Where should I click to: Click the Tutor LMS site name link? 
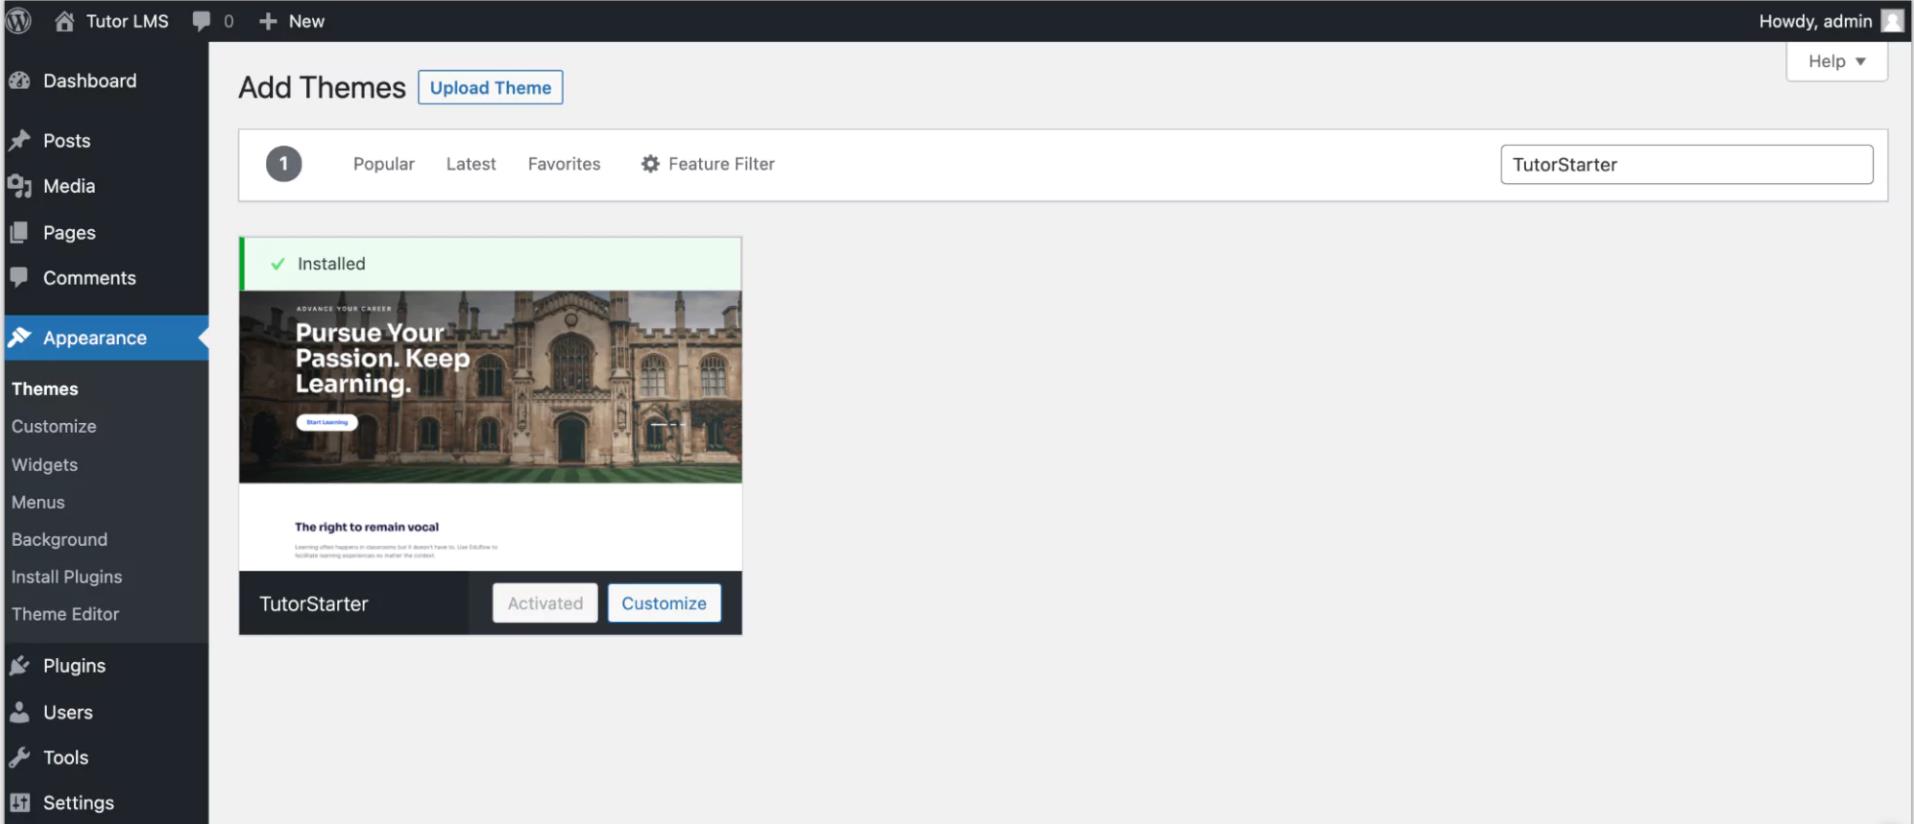pos(127,21)
